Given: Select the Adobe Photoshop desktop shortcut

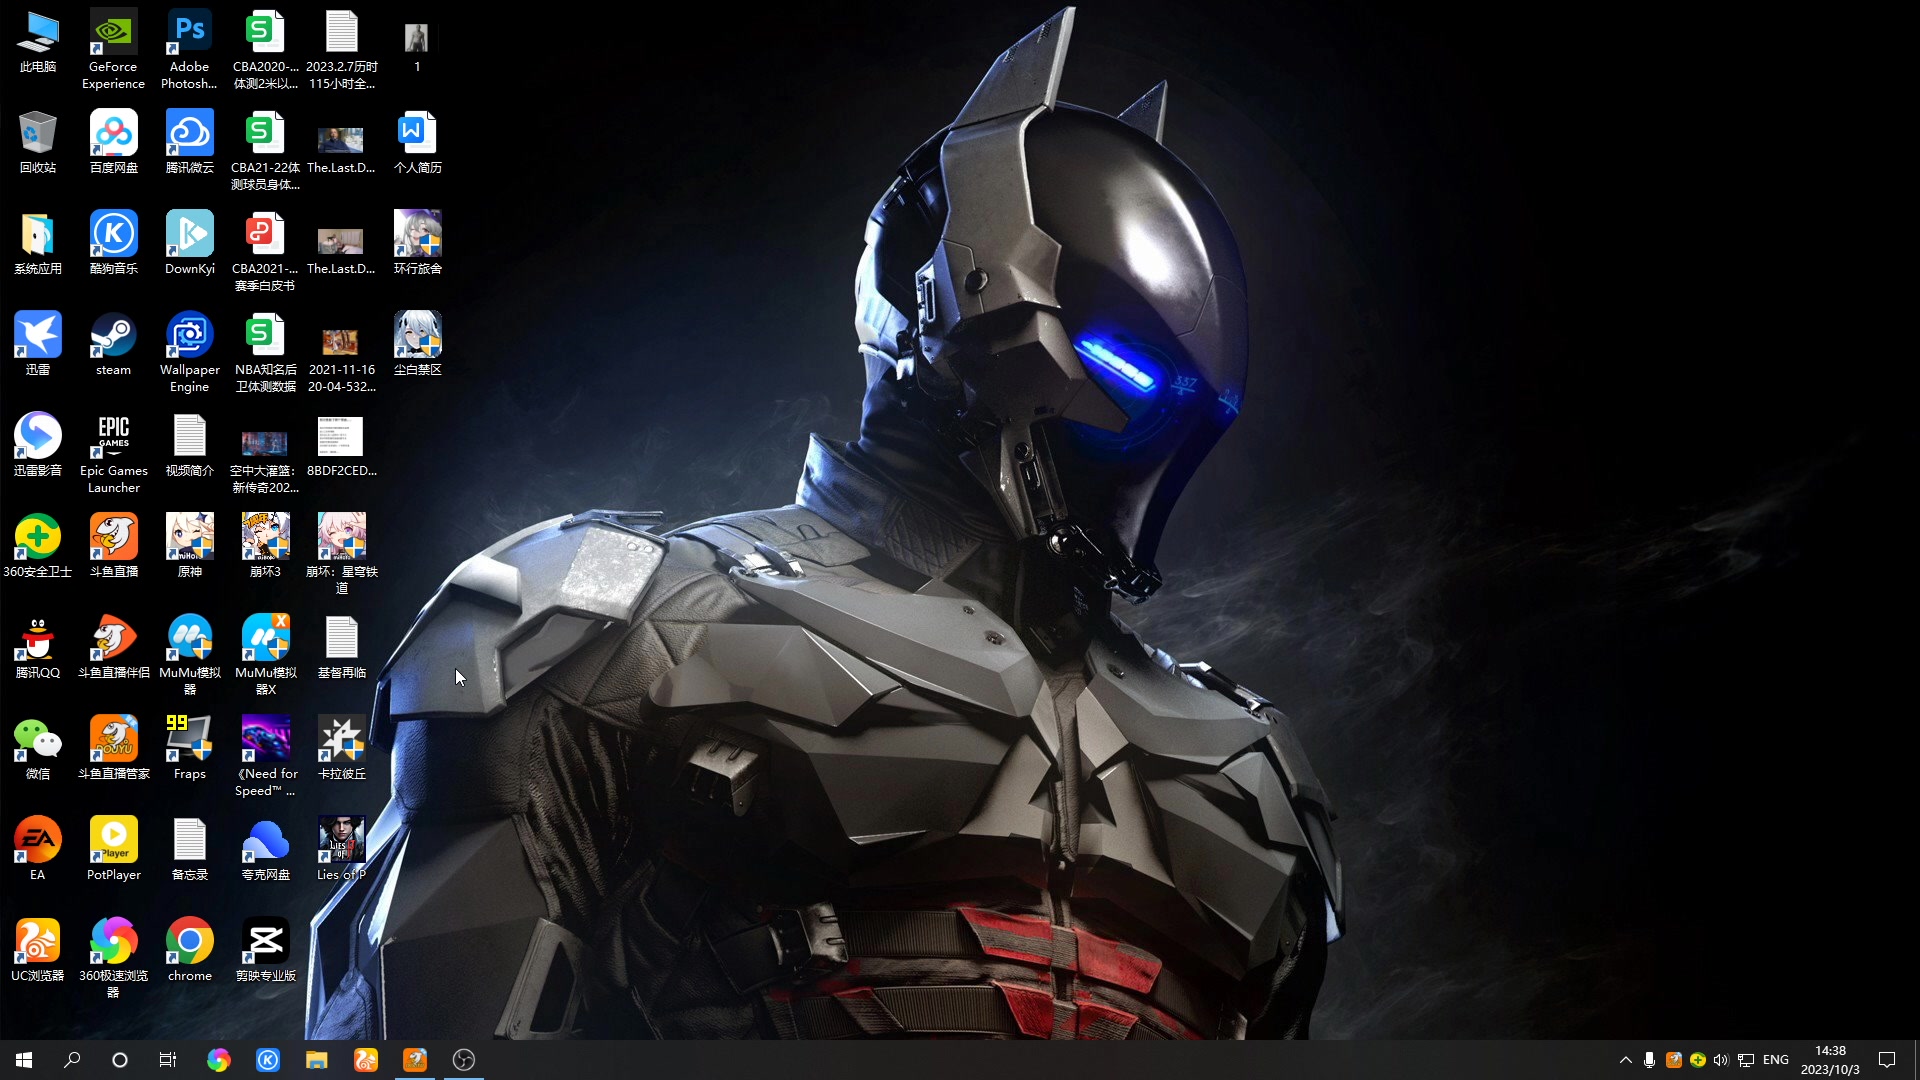Looking at the screenshot, I should [190, 50].
